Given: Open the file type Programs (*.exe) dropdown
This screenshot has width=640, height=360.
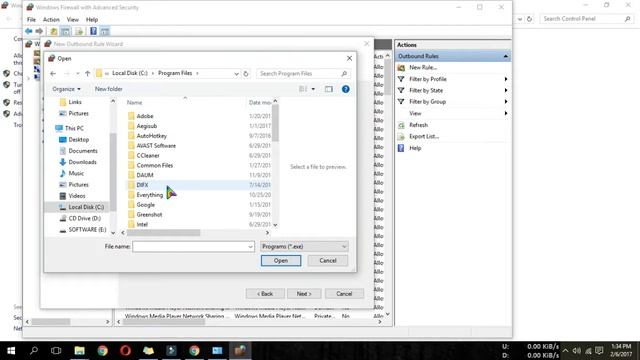Looking at the screenshot, I should (304, 247).
